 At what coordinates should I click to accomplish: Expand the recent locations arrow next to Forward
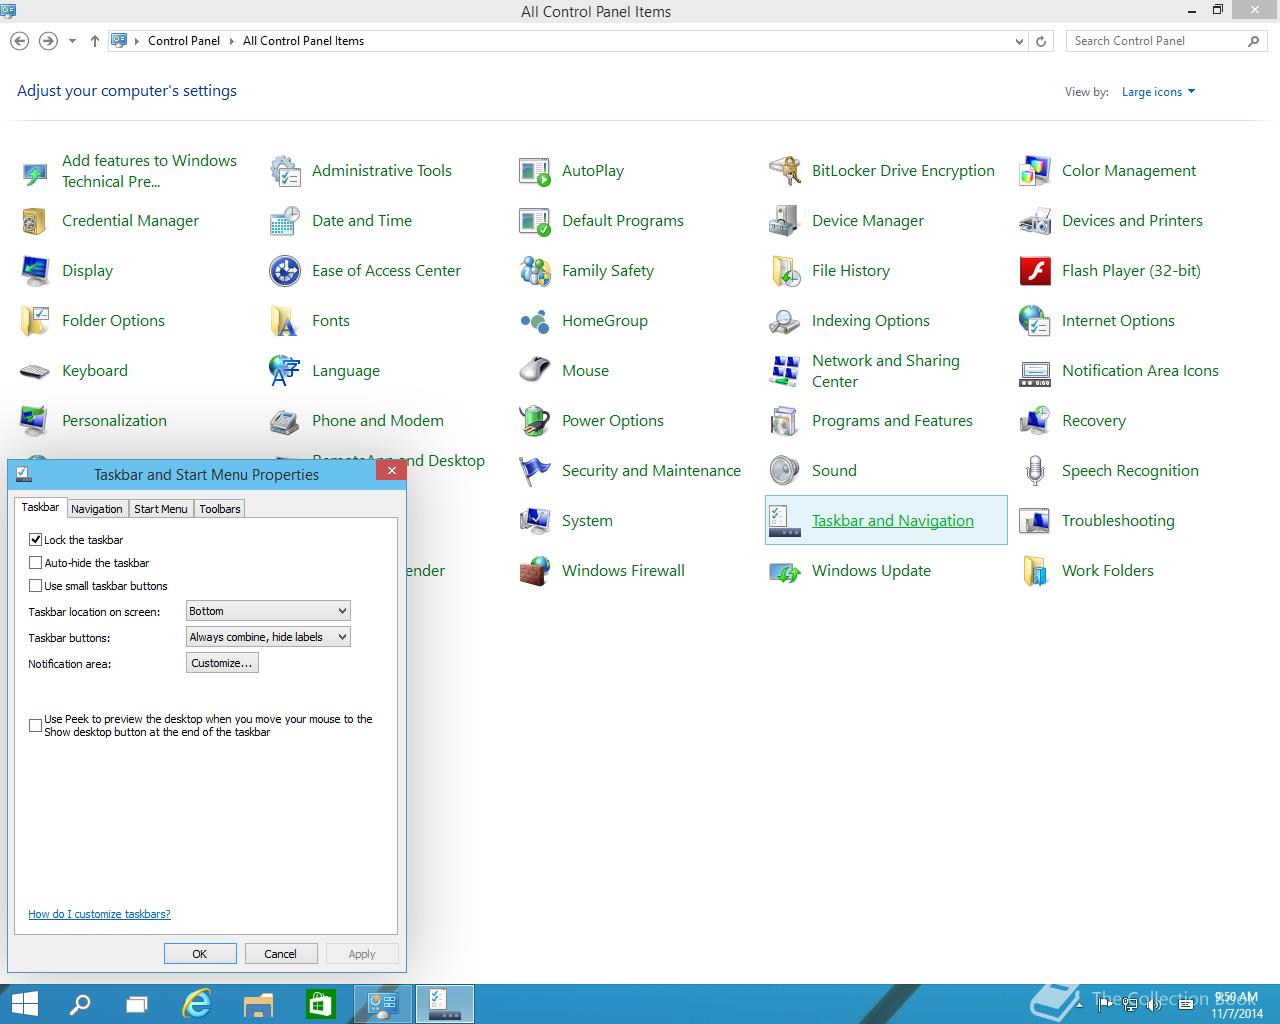coord(72,41)
